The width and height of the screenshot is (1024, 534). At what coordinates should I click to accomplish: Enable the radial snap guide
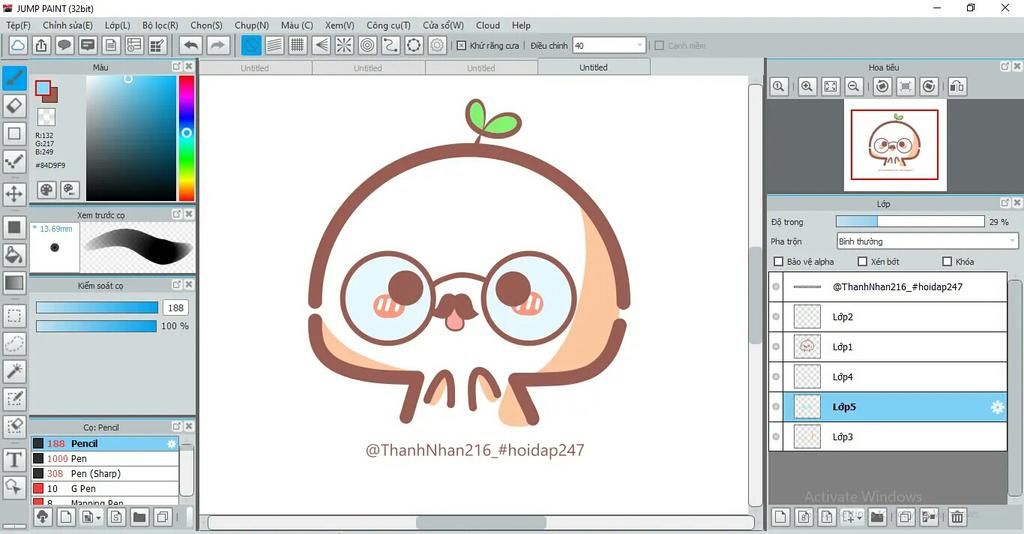[344, 45]
